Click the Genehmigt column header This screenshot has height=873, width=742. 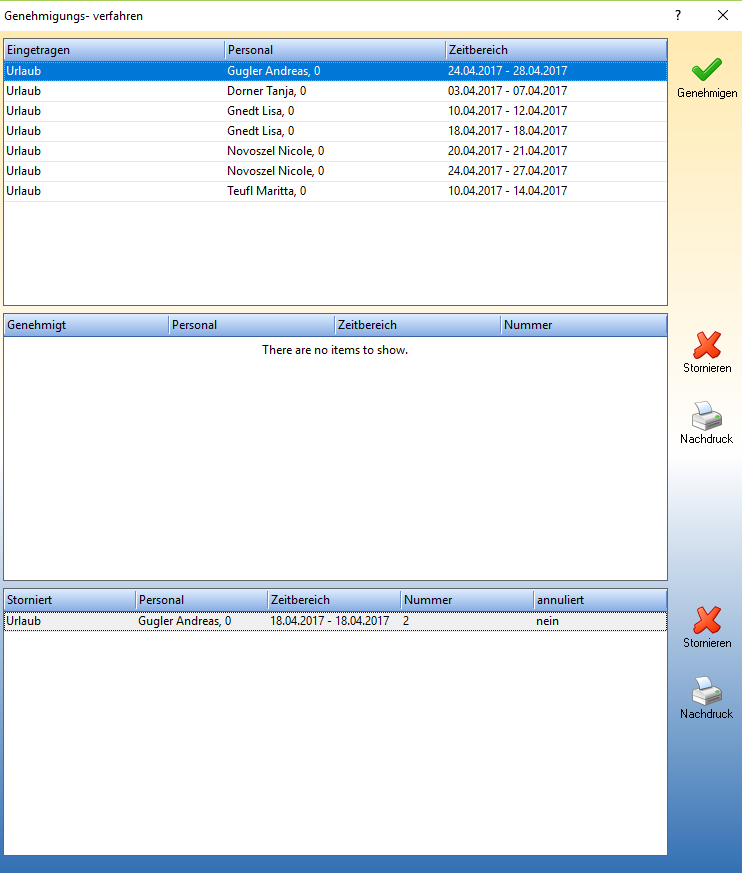[86, 325]
